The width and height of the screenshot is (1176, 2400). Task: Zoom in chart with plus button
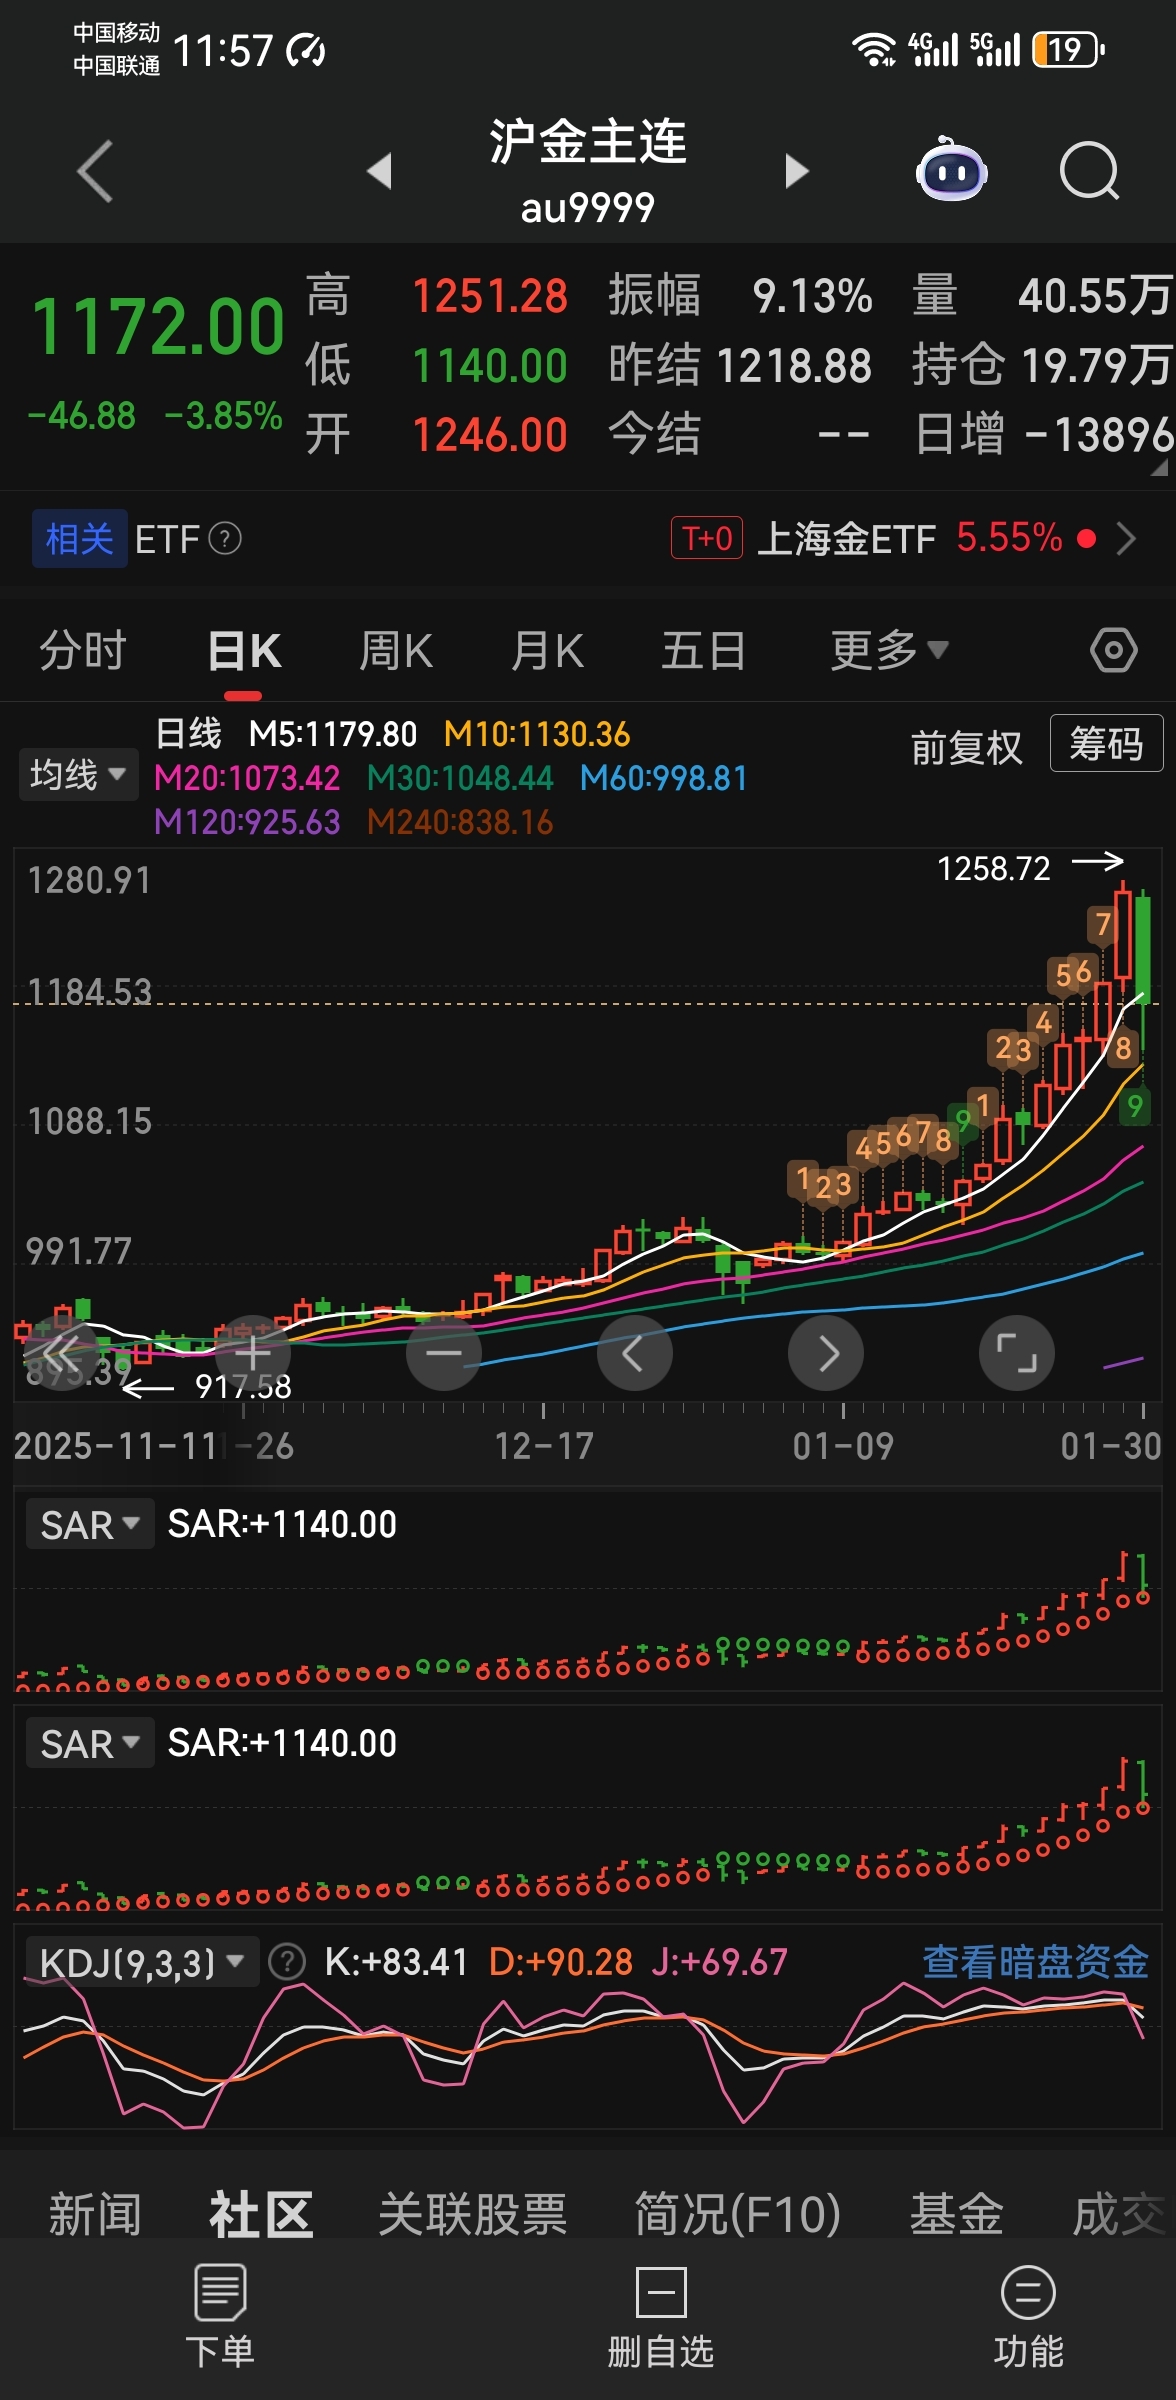(x=252, y=1353)
